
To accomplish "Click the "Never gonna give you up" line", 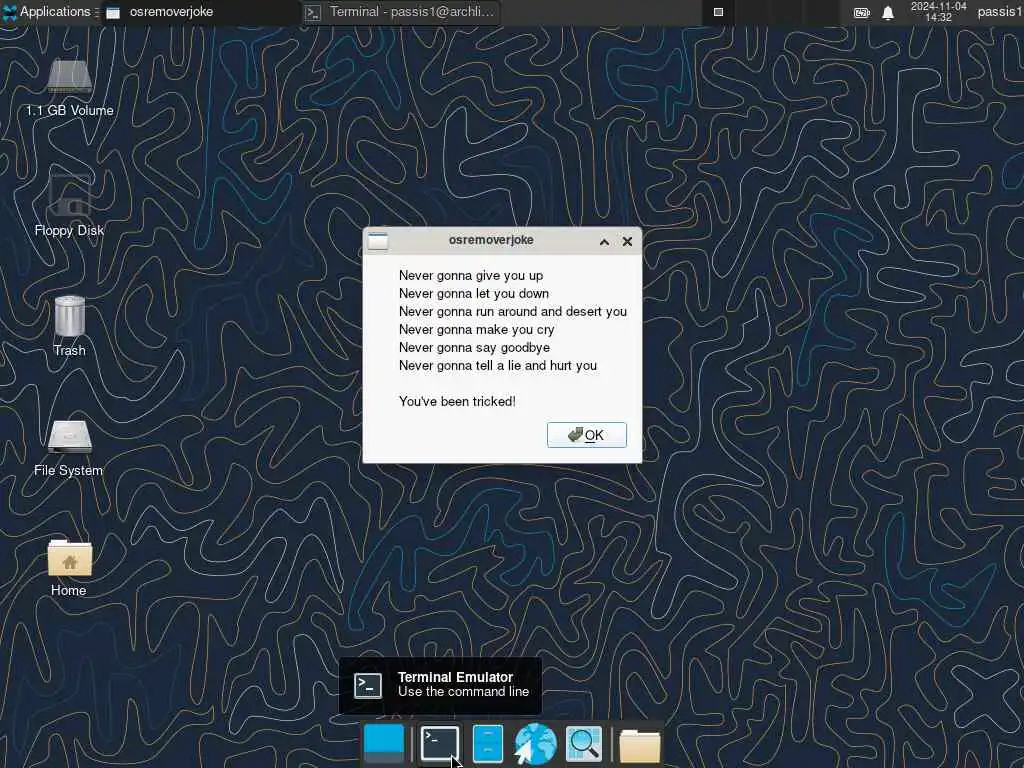I will 471,276.
